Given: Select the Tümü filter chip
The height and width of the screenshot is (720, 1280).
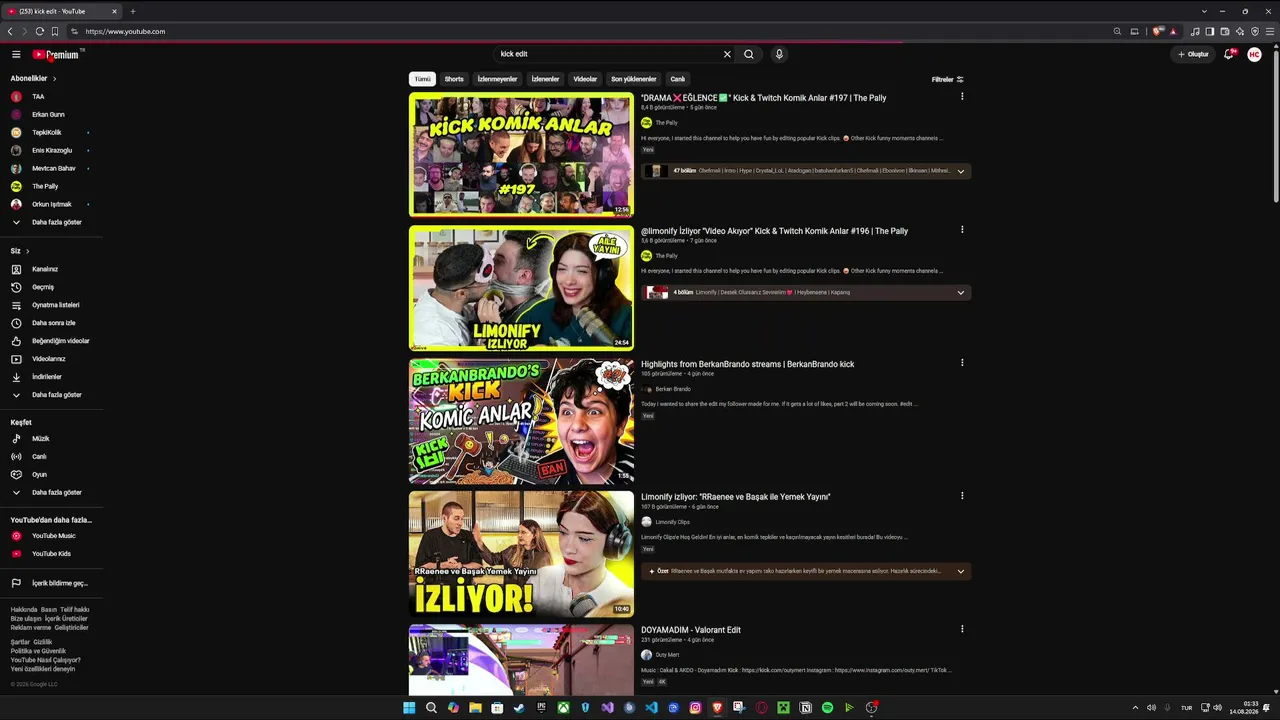Looking at the screenshot, I should [423, 79].
